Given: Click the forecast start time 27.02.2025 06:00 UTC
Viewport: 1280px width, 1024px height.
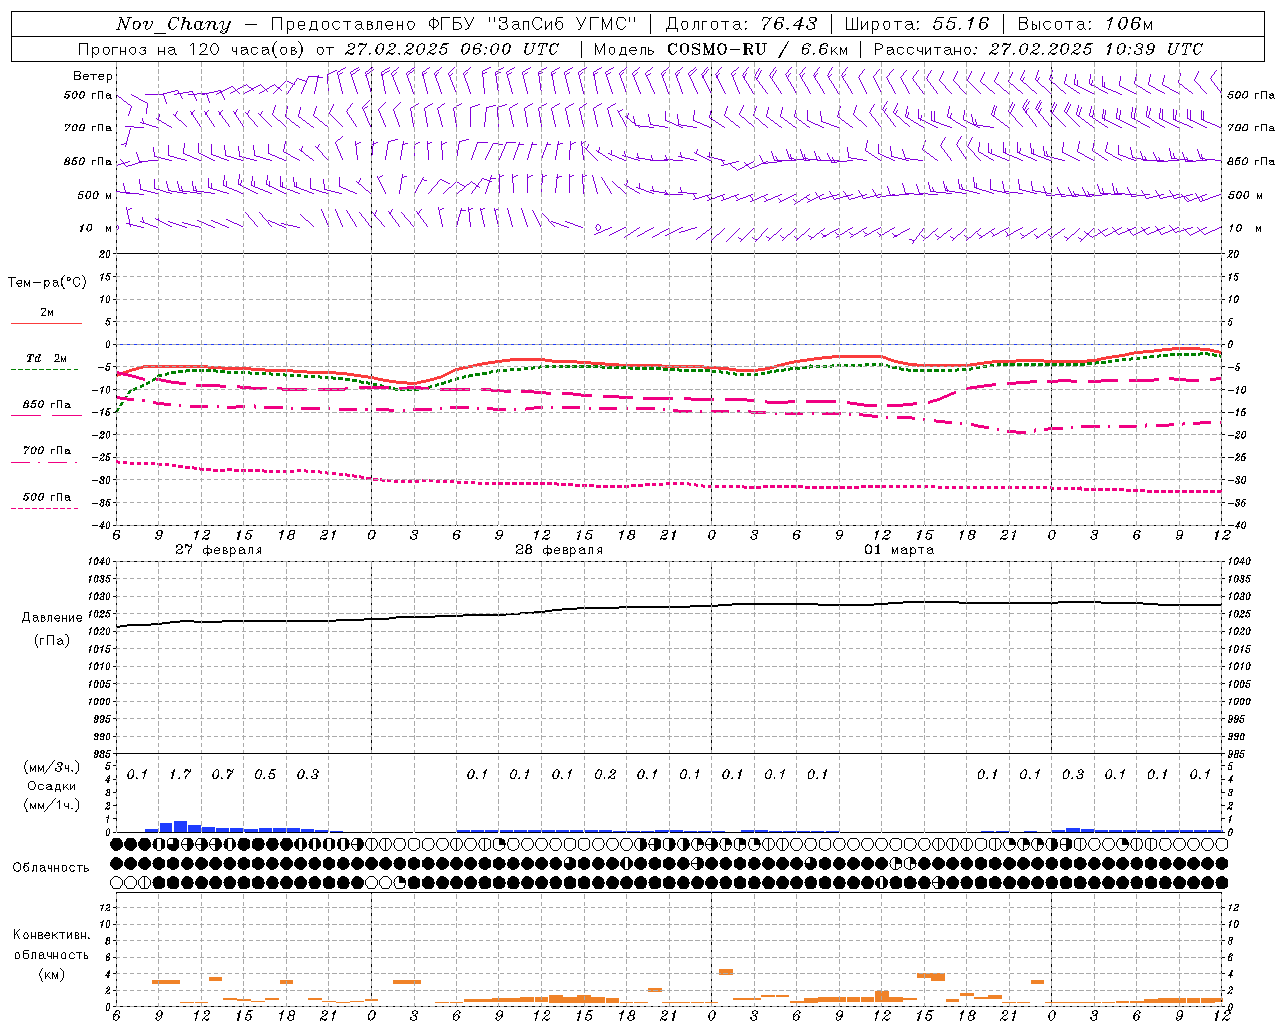Looking at the screenshot, I should (x=452, y=49).
